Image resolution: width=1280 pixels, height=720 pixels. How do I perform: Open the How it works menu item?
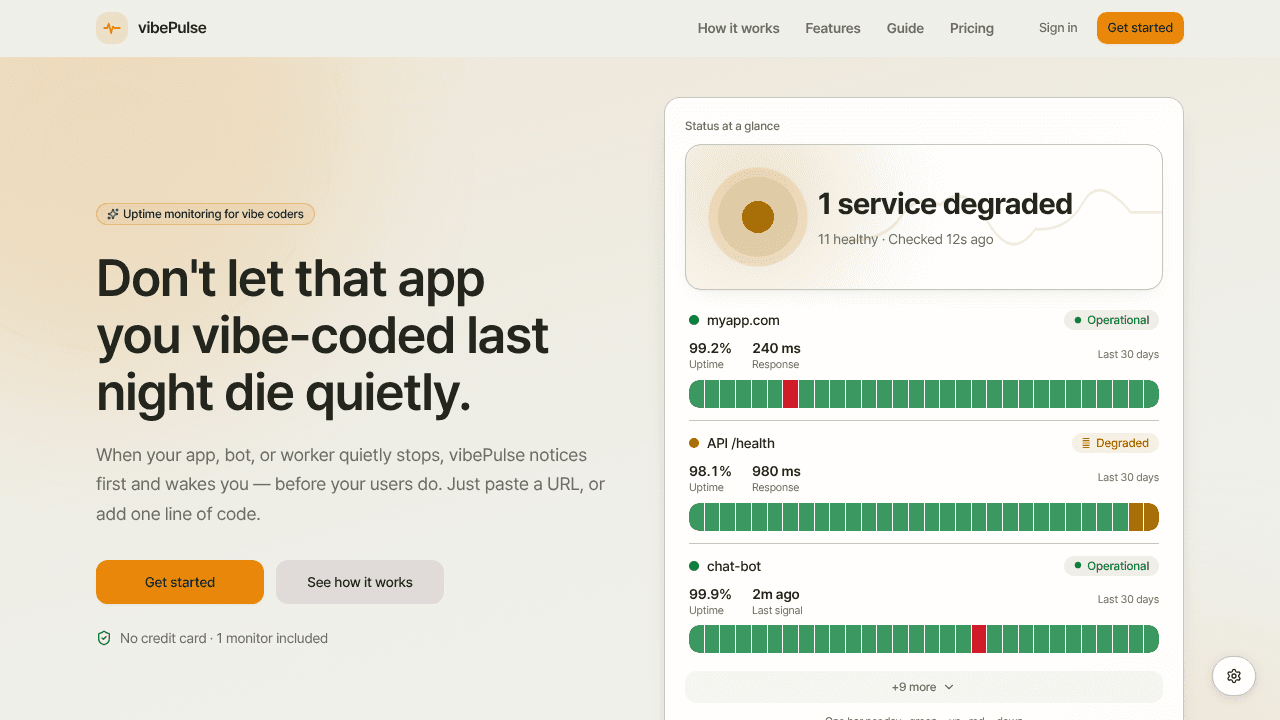[738, 28]
